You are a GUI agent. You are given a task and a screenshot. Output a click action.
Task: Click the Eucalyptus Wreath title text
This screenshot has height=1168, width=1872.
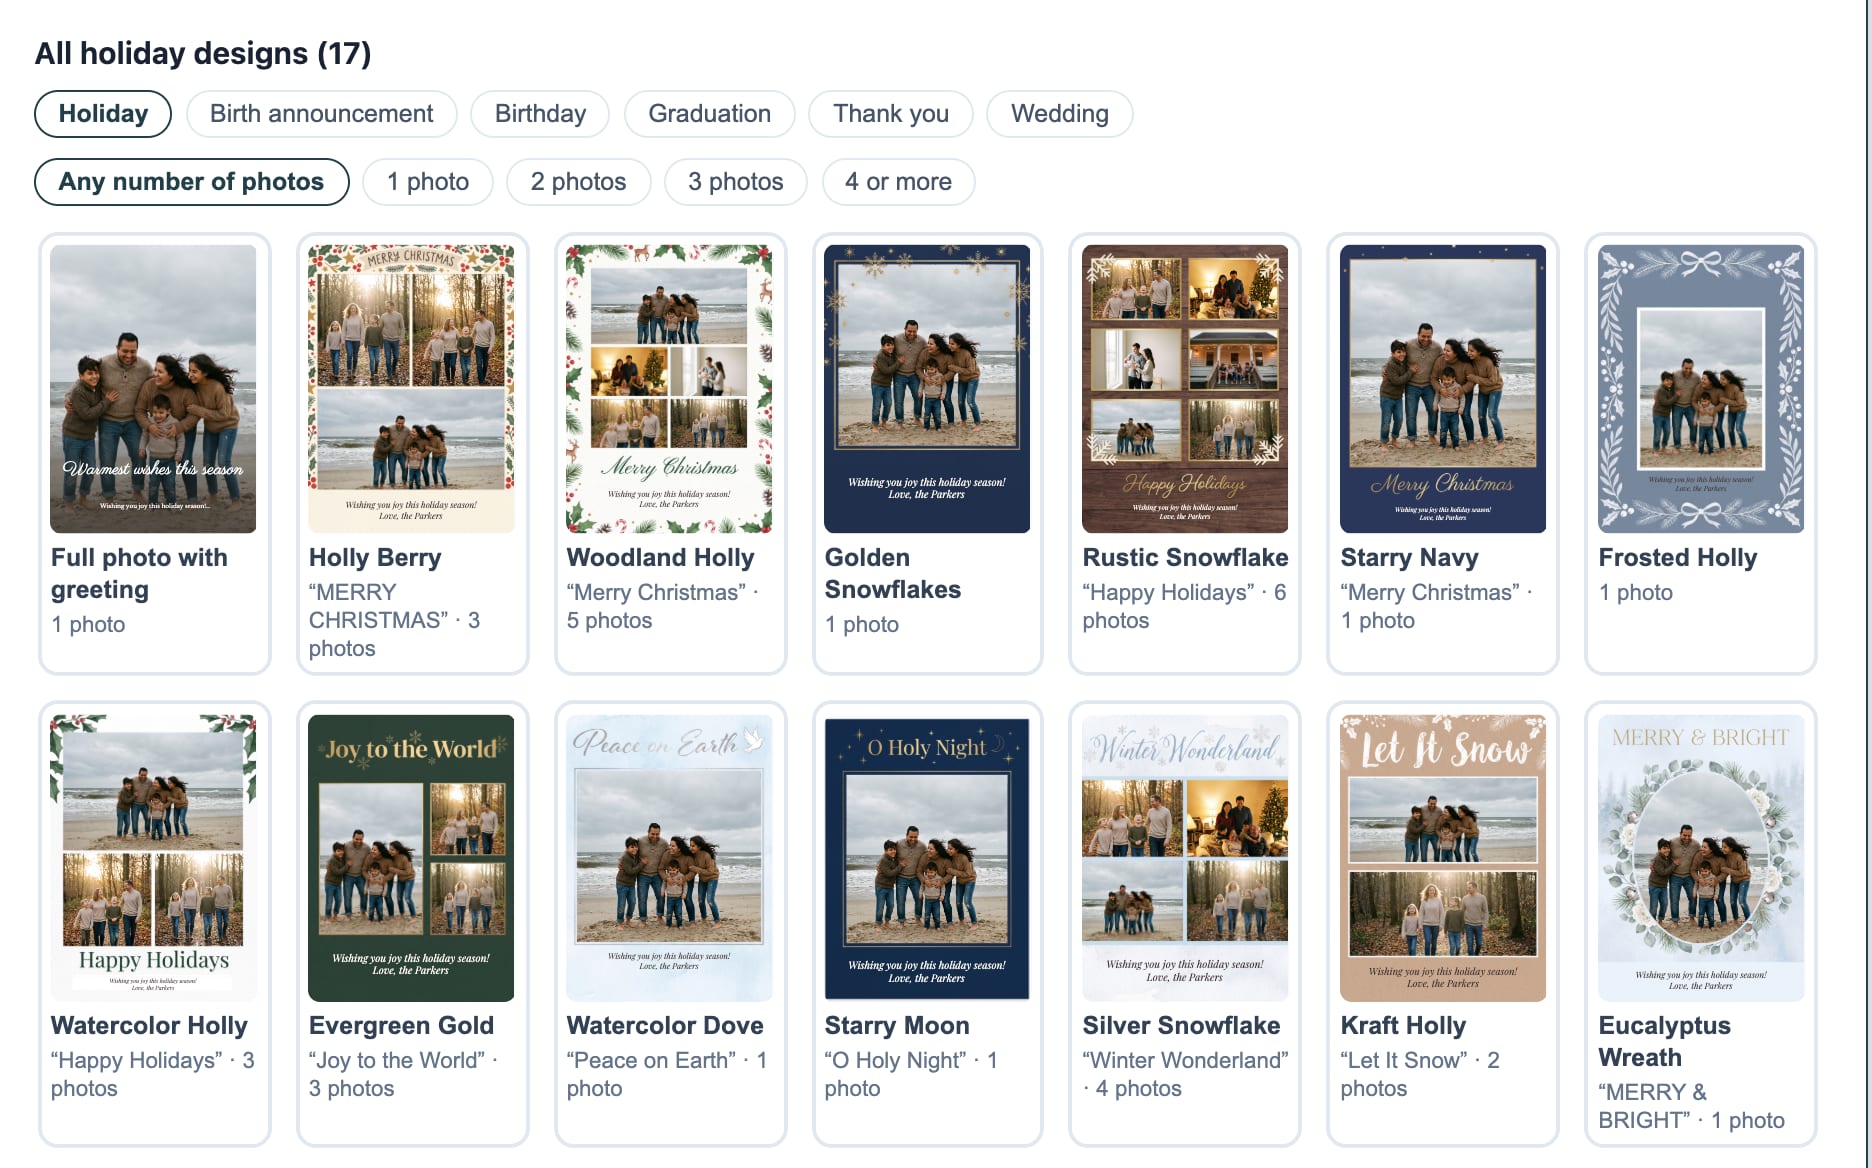pyautogui.click(x=1664, y=1042)
